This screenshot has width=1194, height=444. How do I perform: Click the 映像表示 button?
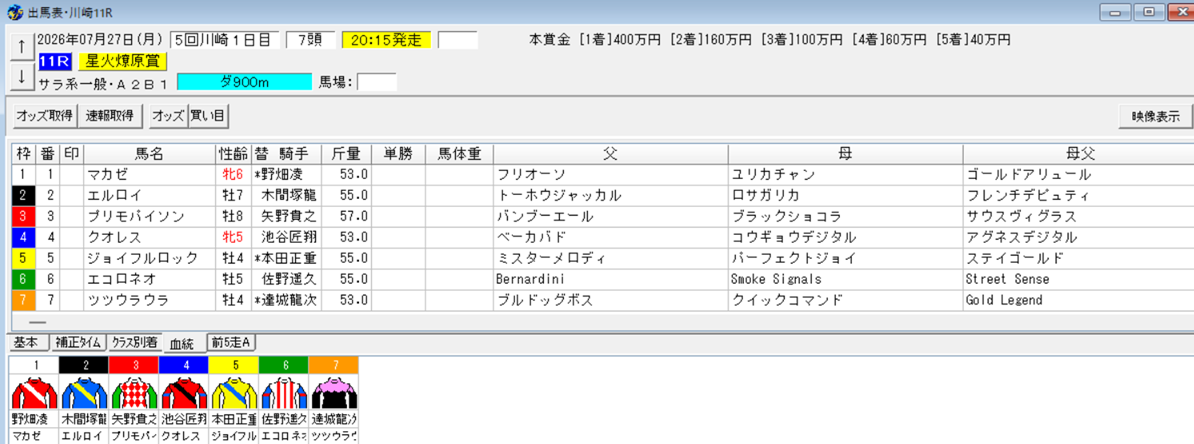point(1155,116)
